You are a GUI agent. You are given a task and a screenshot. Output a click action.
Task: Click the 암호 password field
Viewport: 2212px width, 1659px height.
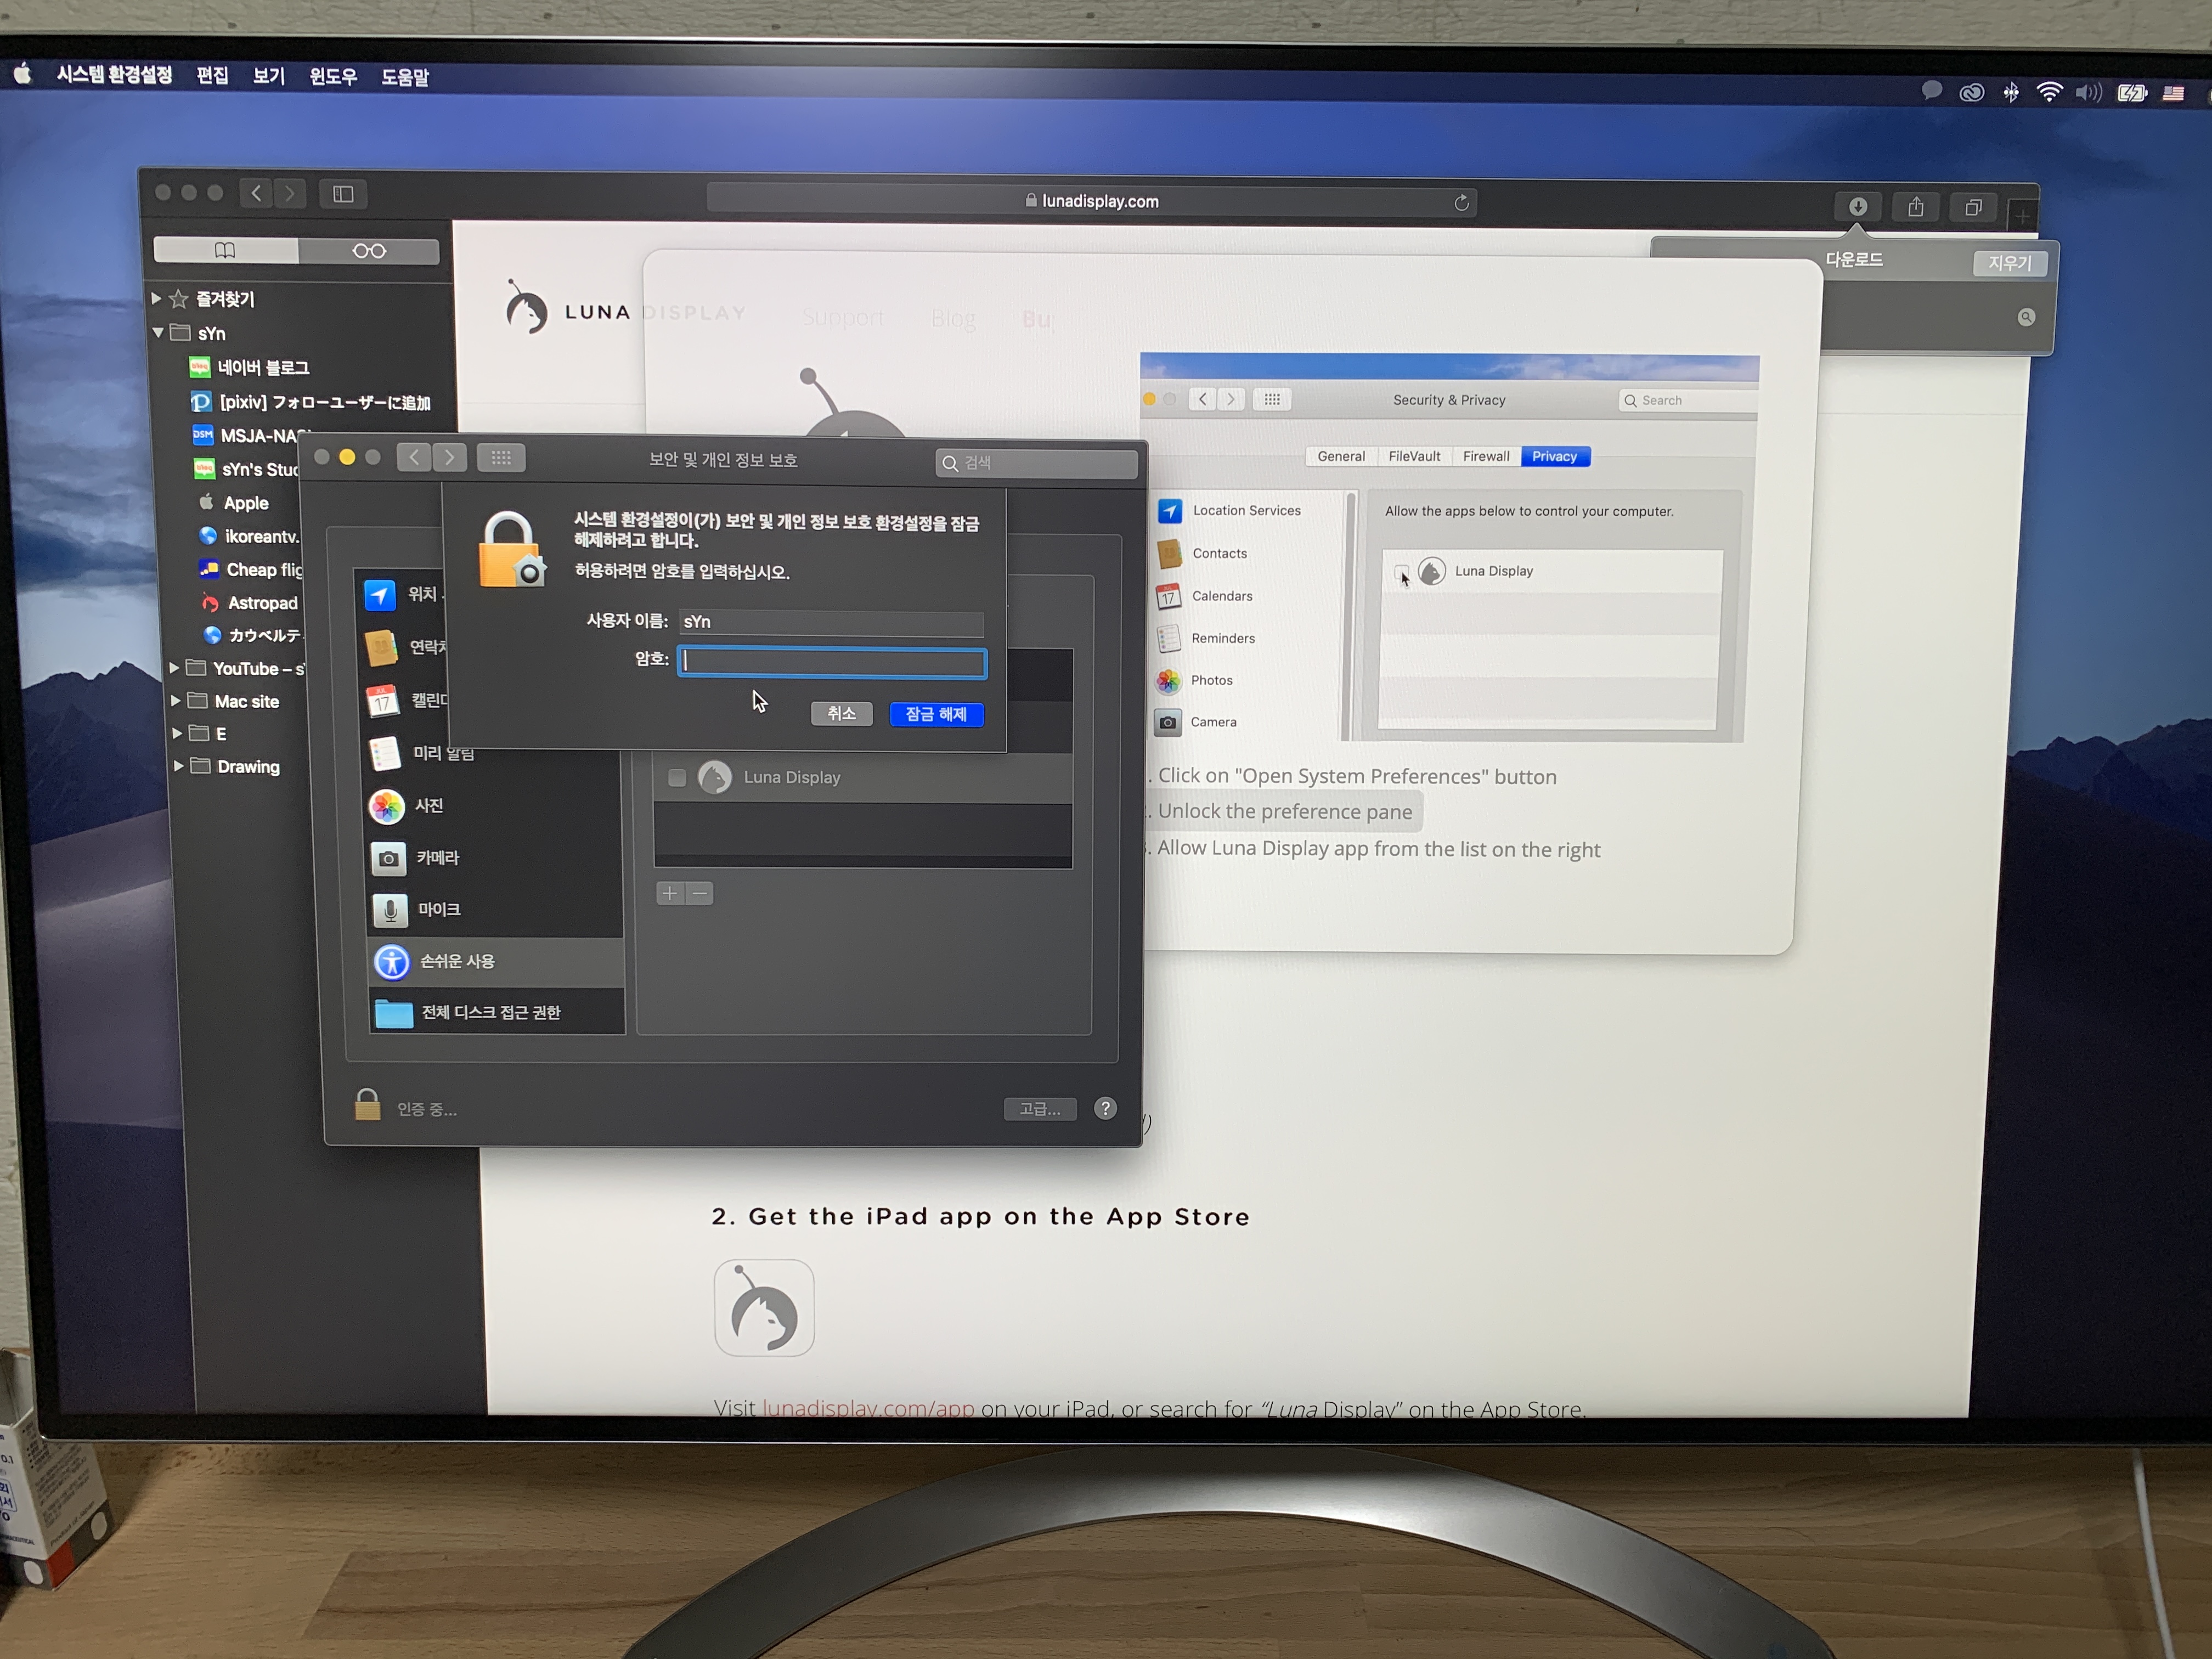coord(832,662)
